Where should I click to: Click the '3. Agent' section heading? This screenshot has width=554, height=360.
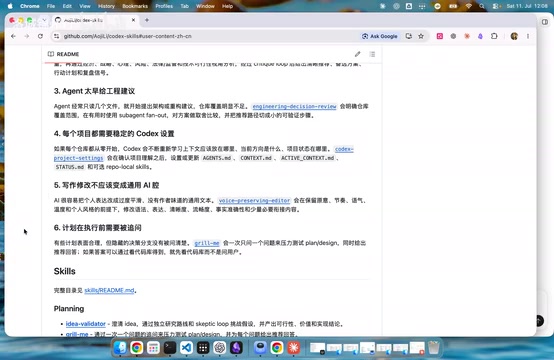[94, 91]
